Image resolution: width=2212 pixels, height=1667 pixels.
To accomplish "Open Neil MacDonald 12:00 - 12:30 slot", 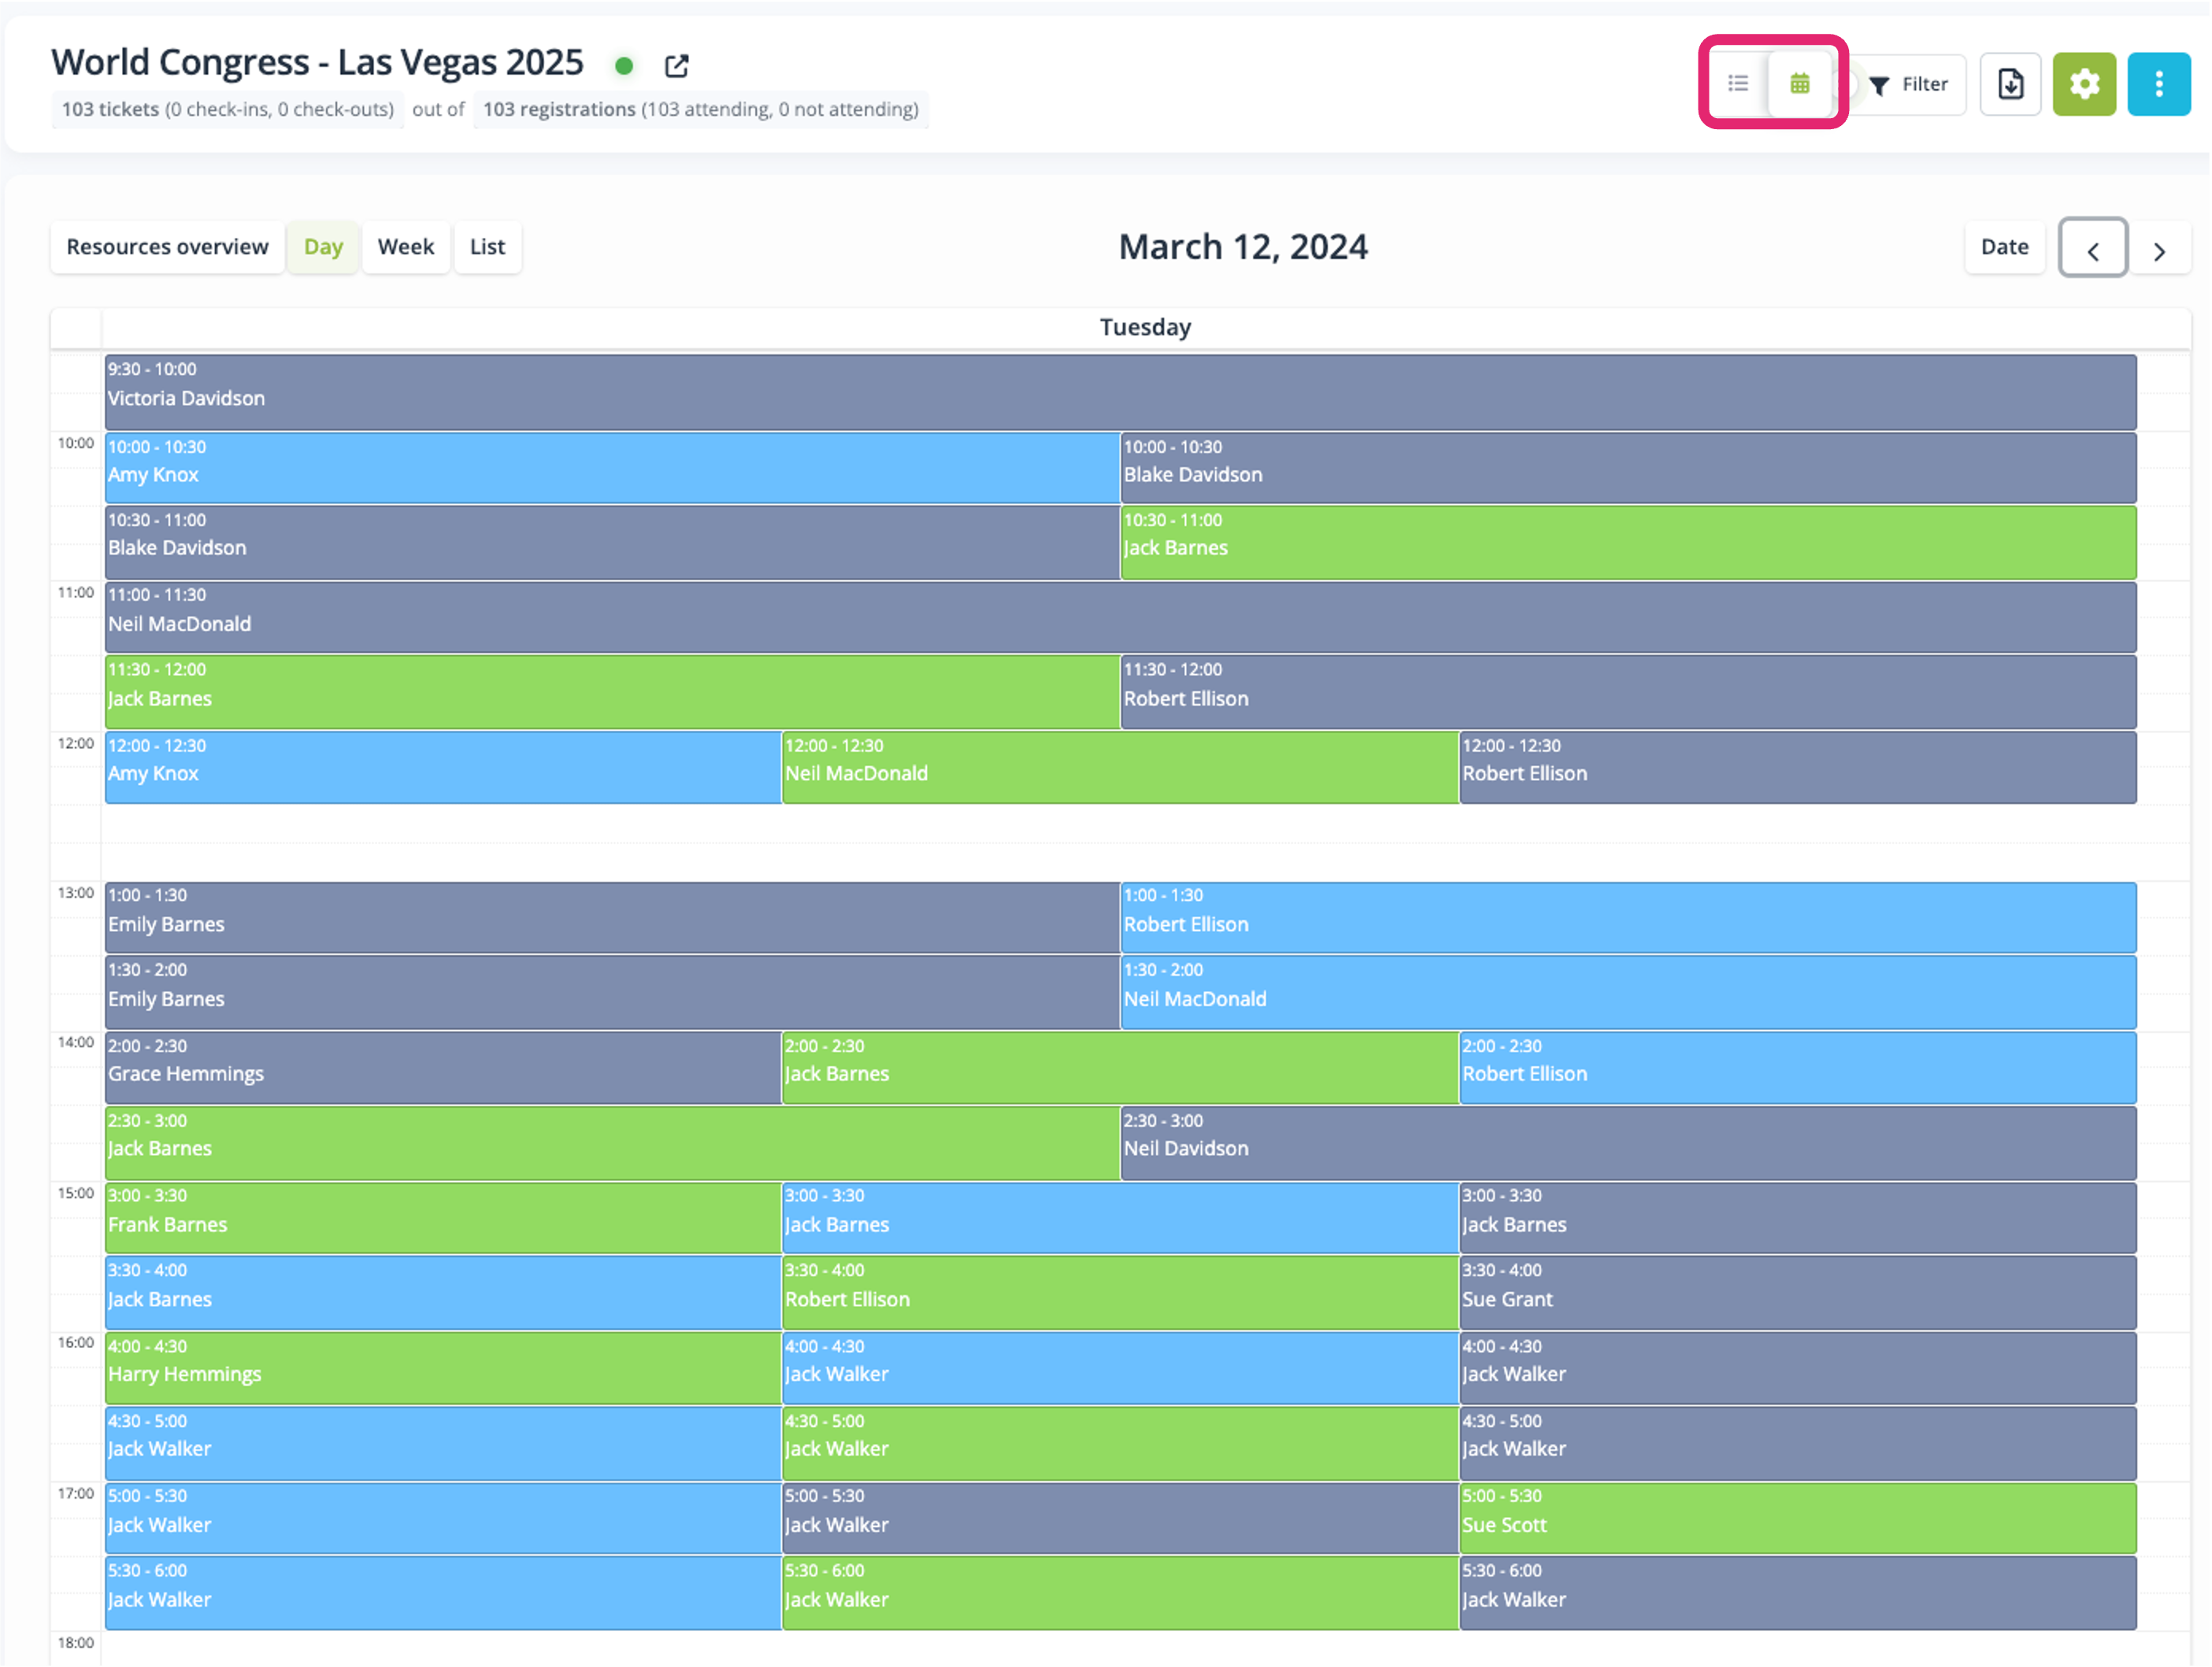I will (1120, 767).
